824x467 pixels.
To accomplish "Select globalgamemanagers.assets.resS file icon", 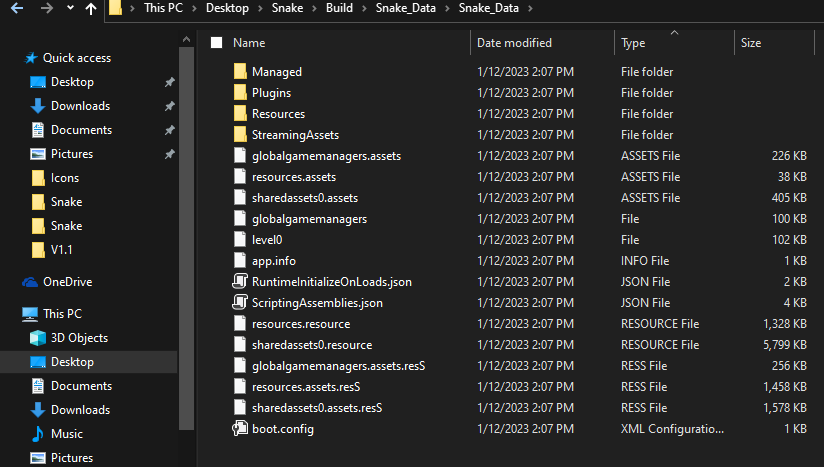I will point(240,366).
